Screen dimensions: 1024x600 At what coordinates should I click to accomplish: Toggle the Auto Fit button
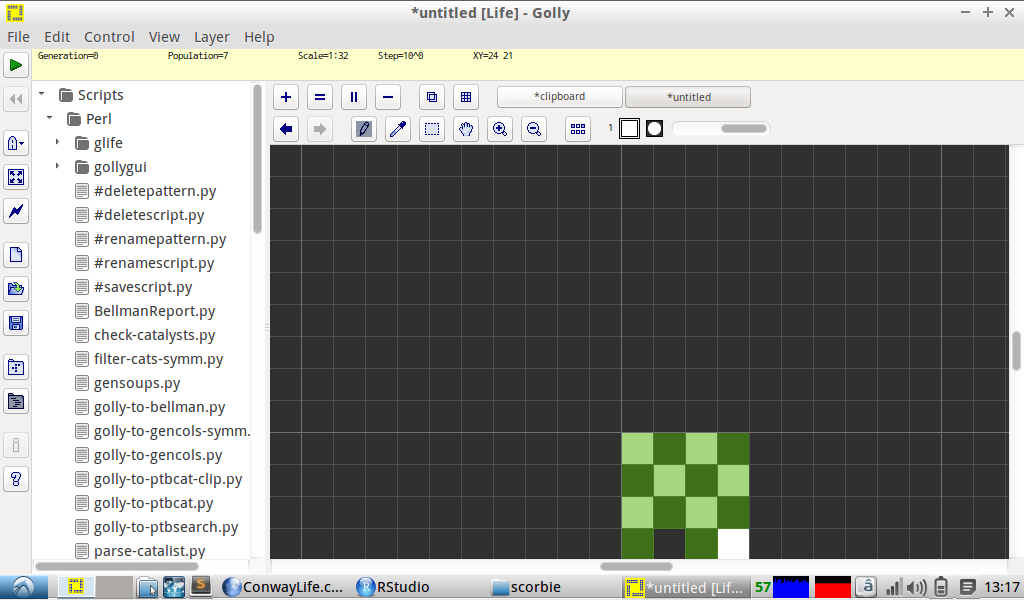click(x=16, y=177)
